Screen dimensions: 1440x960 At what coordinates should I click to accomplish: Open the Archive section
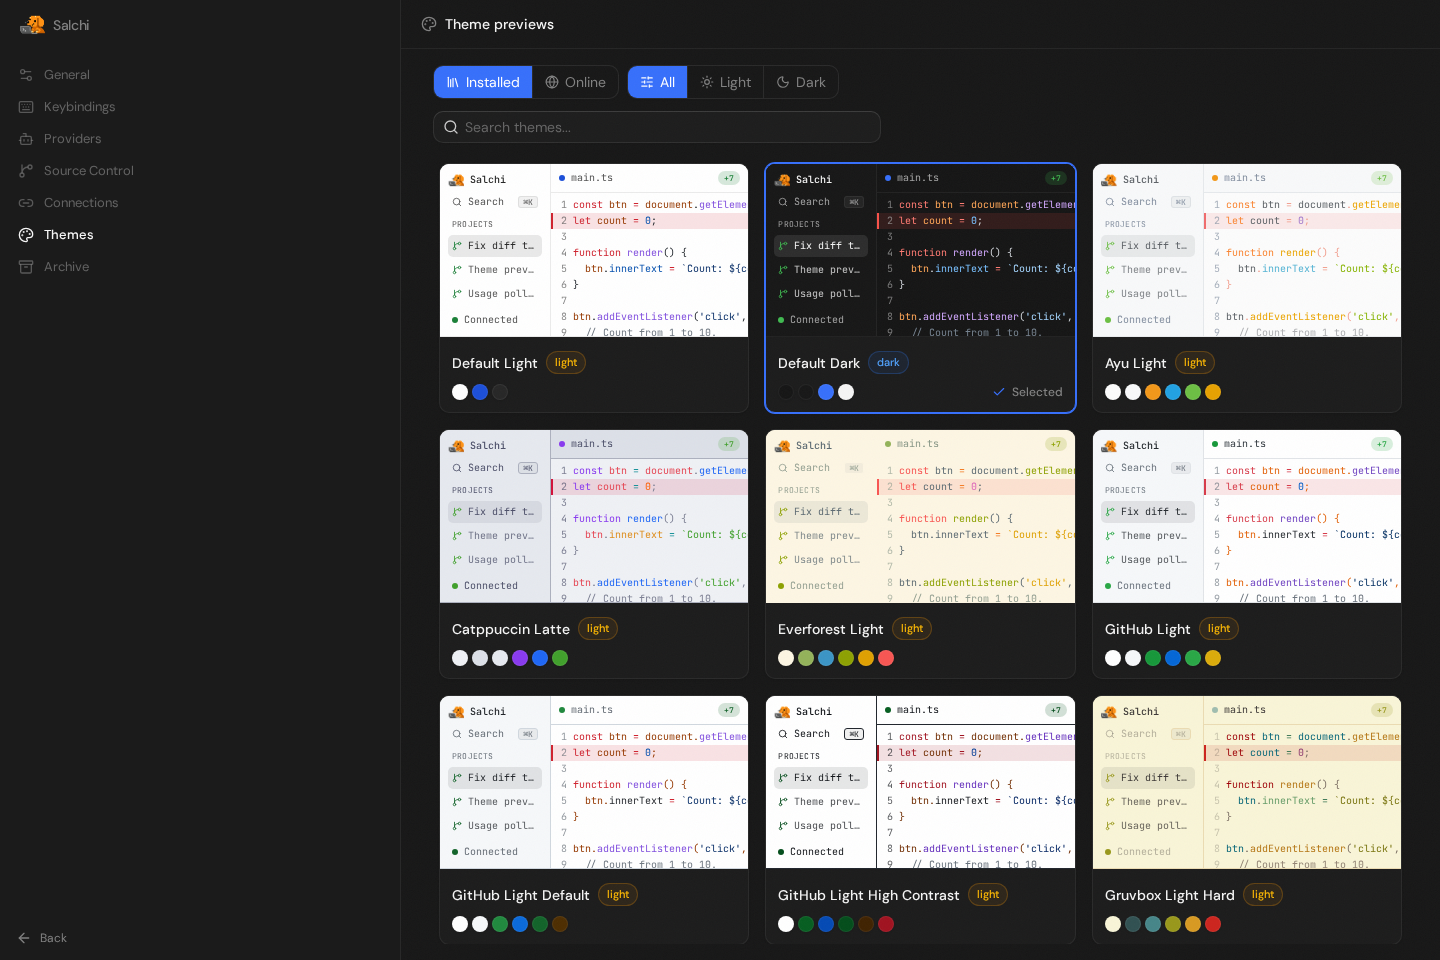(x=200, y=267)
